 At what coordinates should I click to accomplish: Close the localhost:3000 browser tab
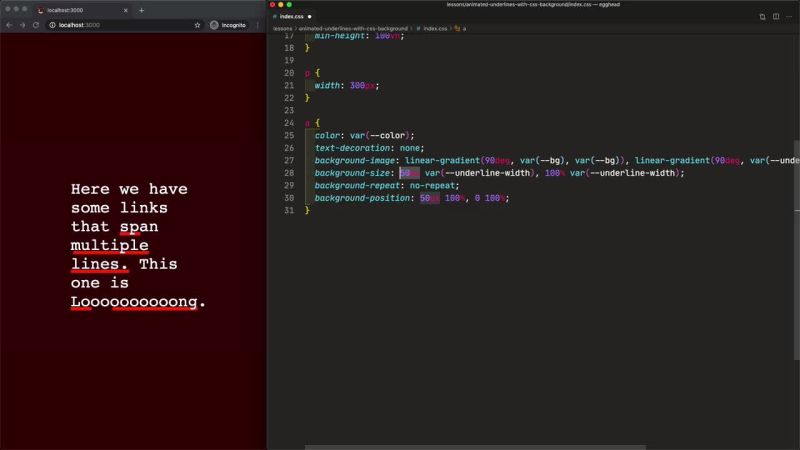(x=126, y=10)
